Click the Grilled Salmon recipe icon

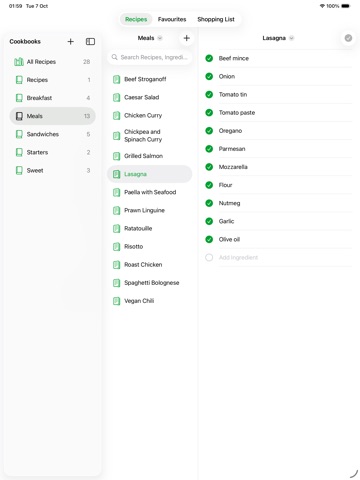click(x=116, y=156)
